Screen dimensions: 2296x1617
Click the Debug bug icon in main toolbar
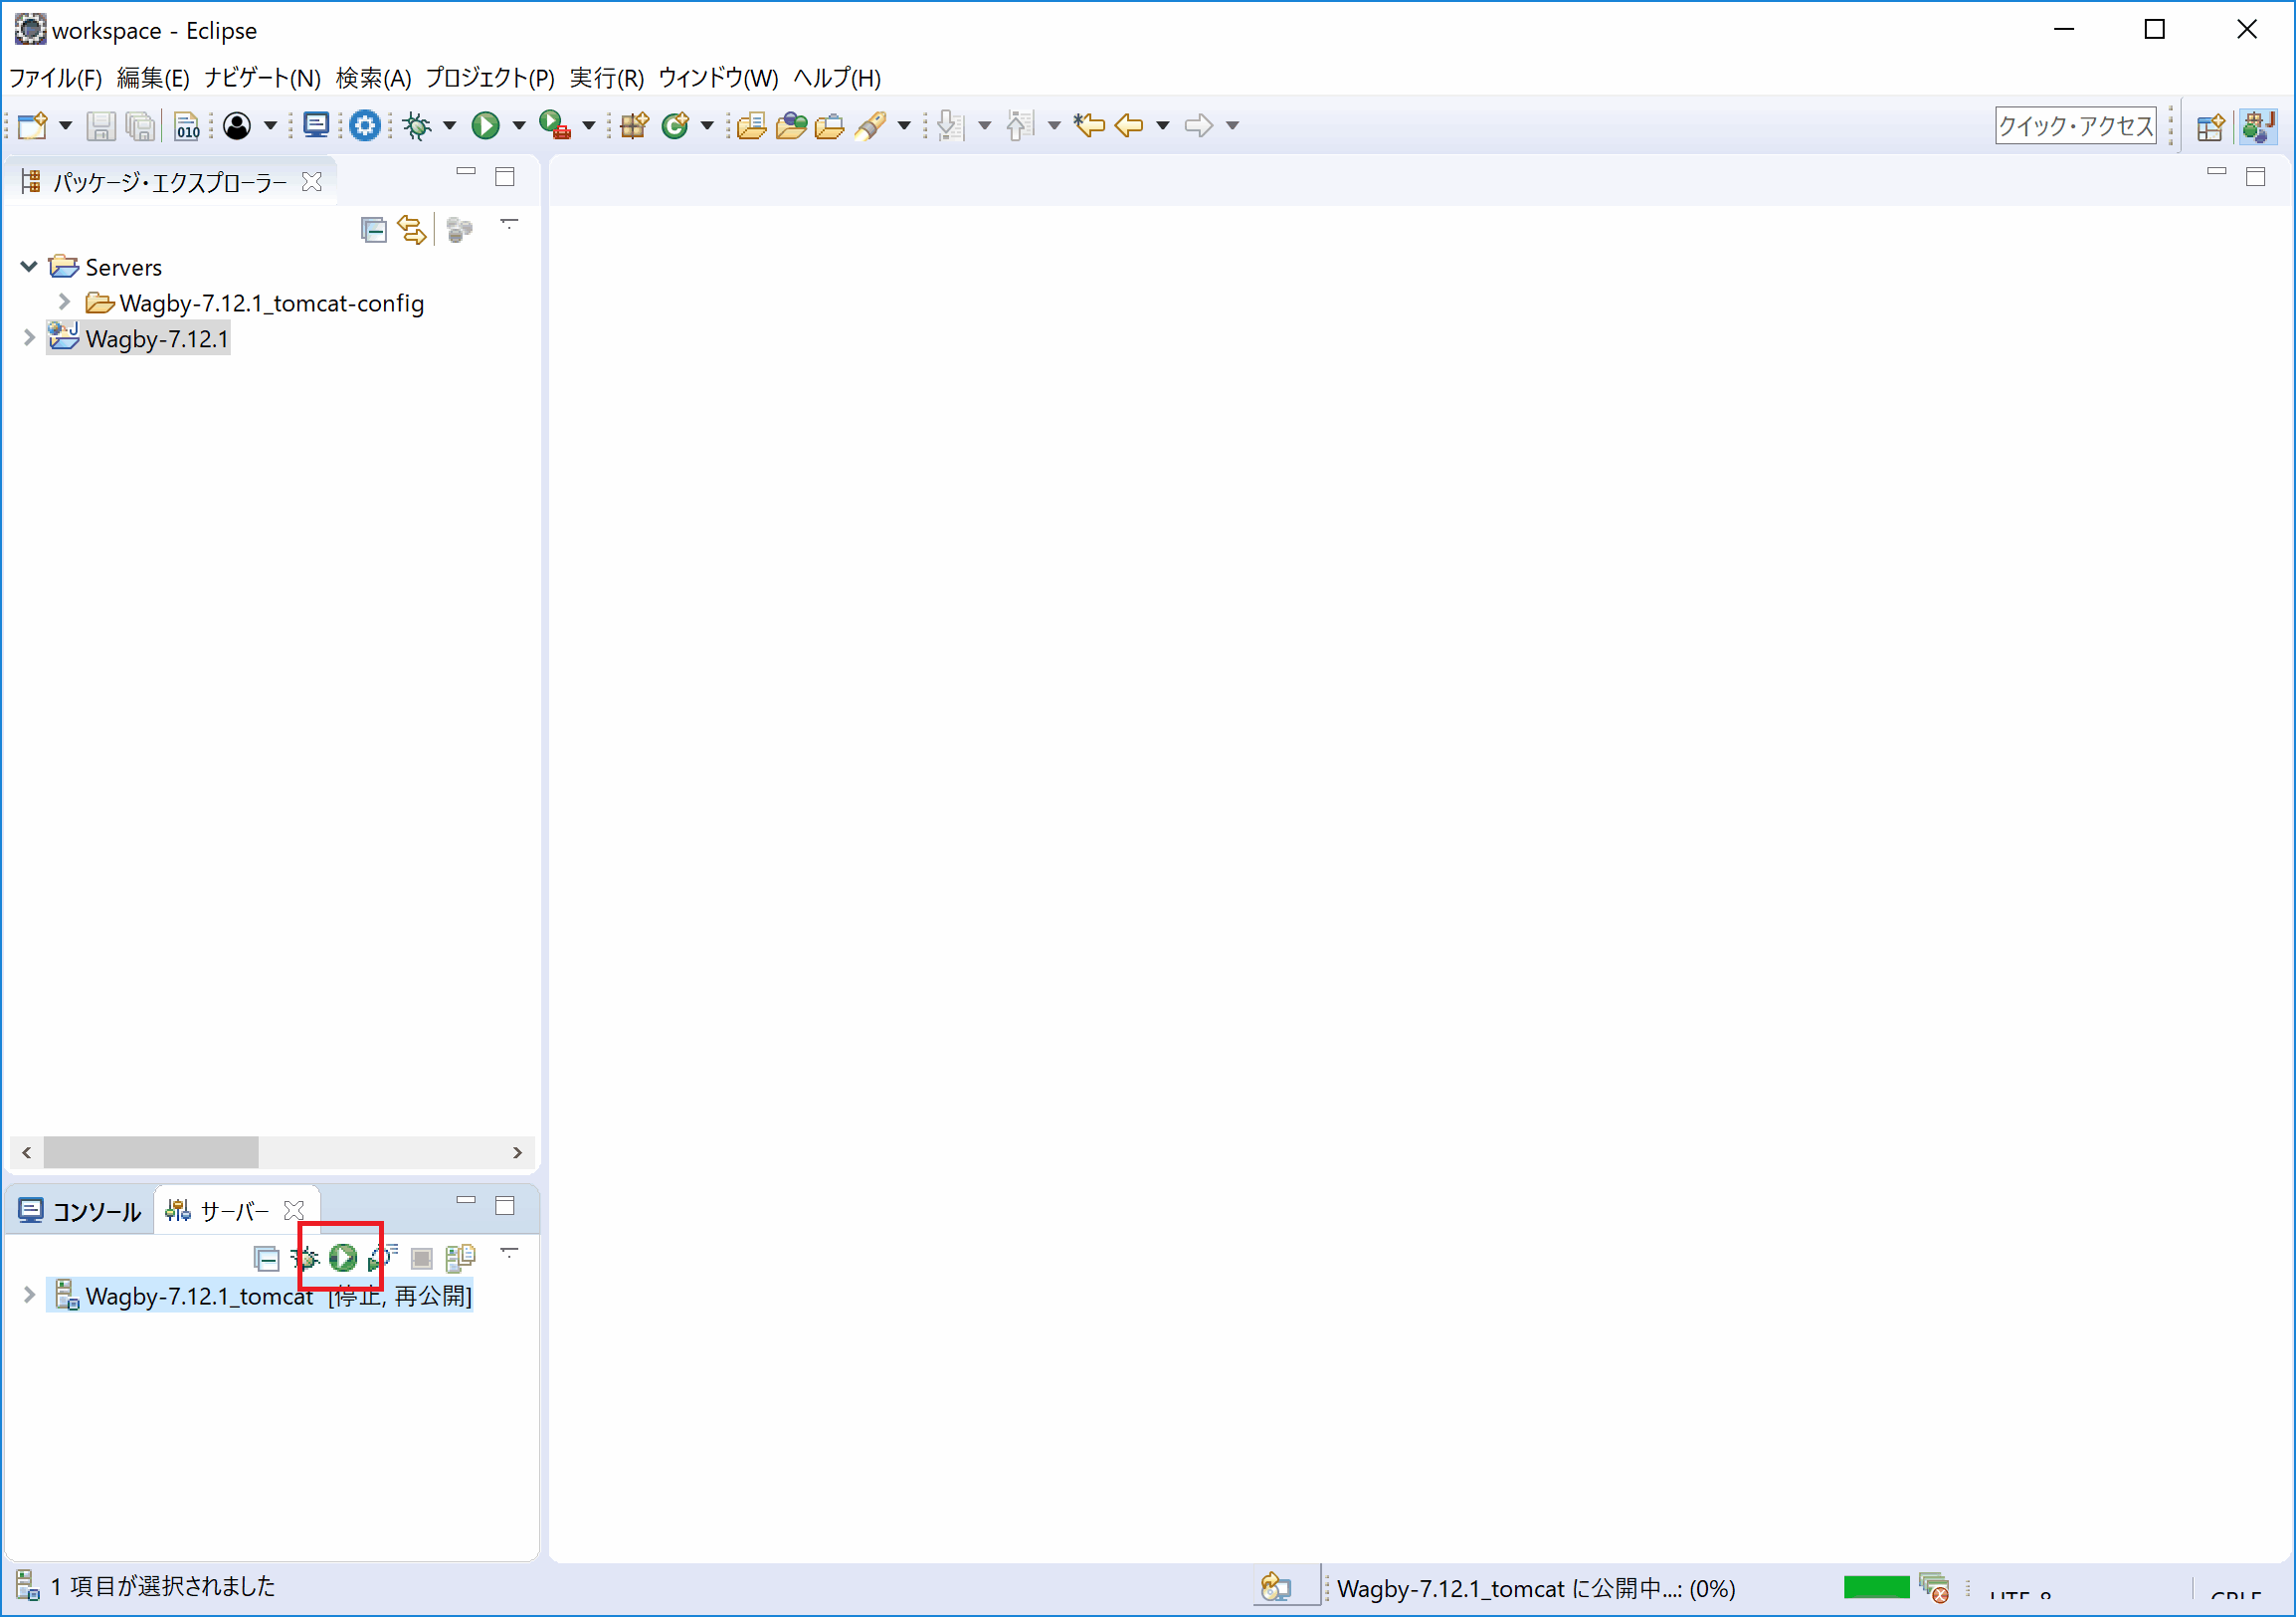[417, 126]
